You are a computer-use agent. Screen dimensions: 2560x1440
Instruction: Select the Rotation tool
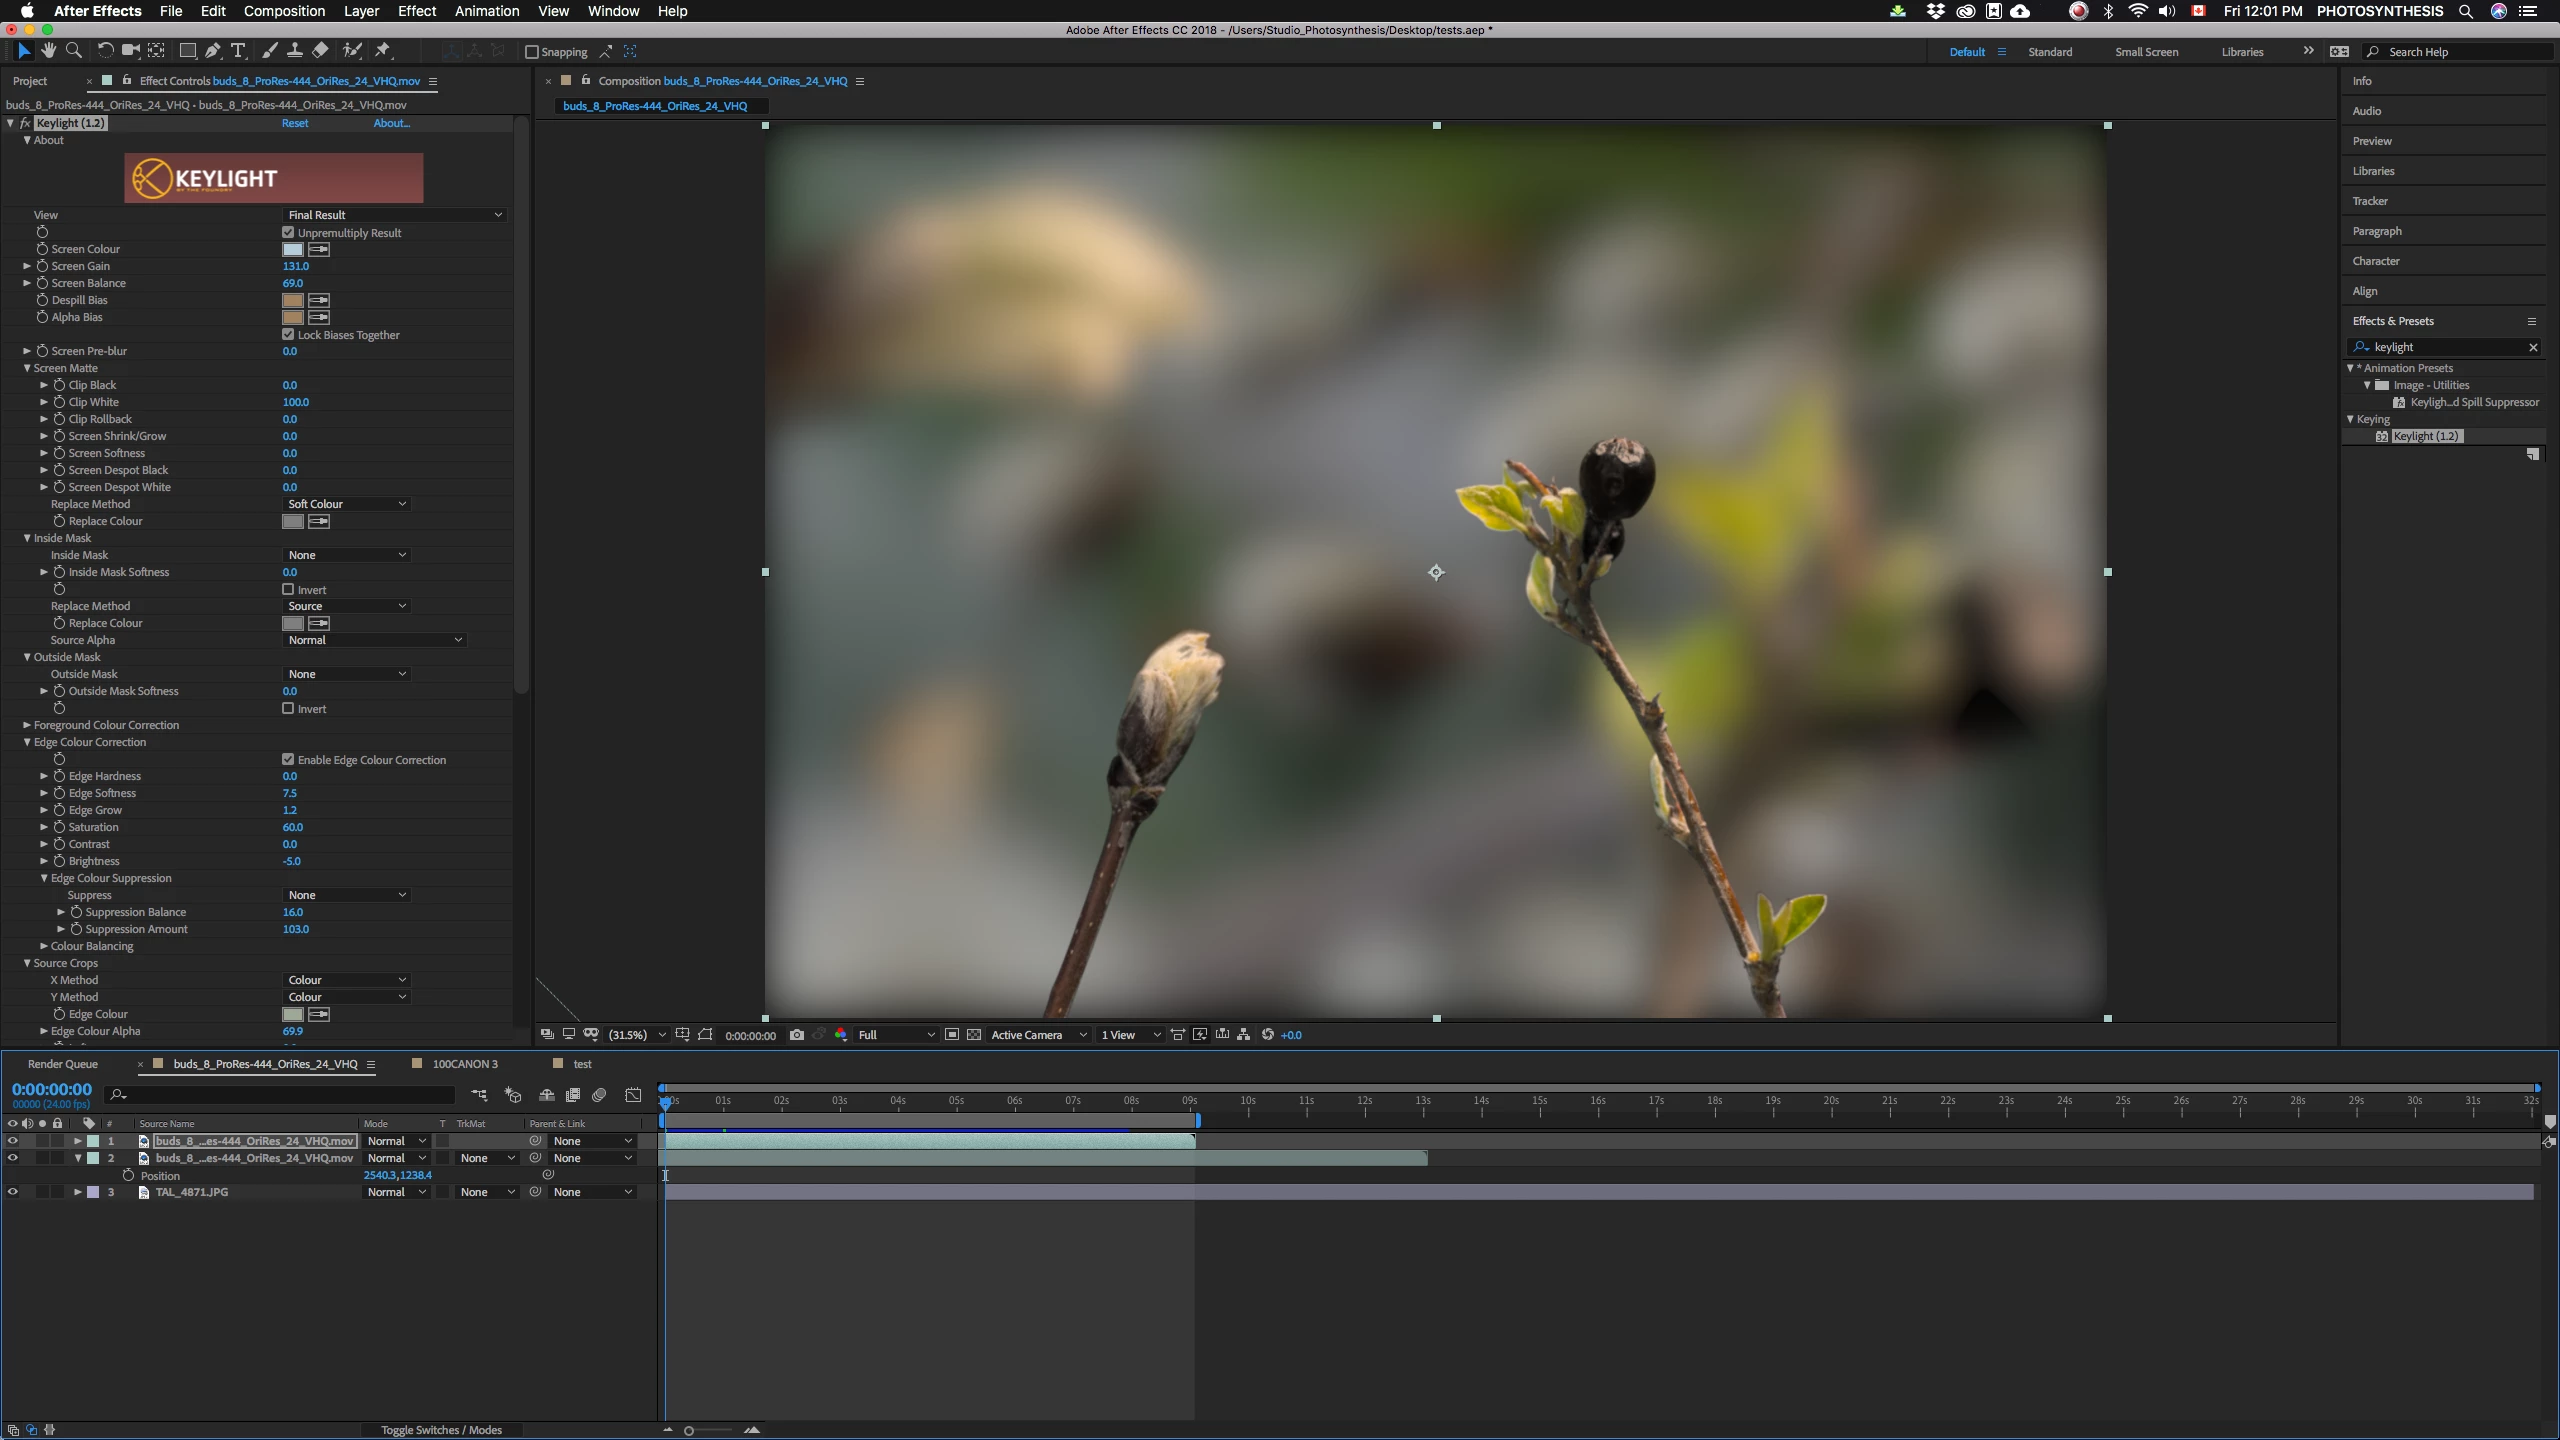click(105, 50)
